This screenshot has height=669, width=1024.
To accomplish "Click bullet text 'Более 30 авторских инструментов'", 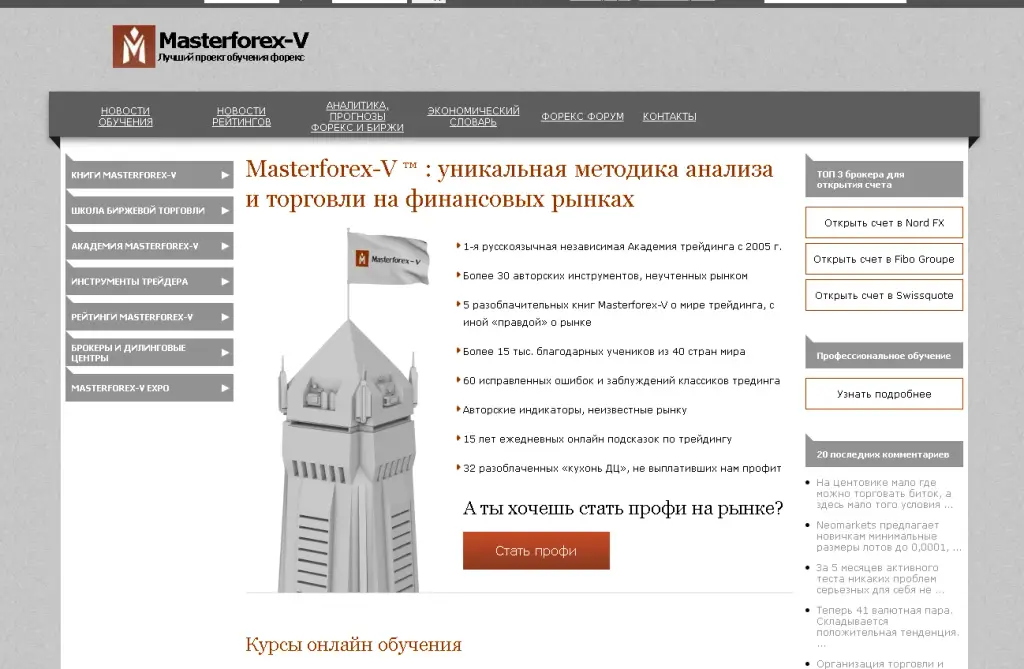I will (x=605, y=276).
